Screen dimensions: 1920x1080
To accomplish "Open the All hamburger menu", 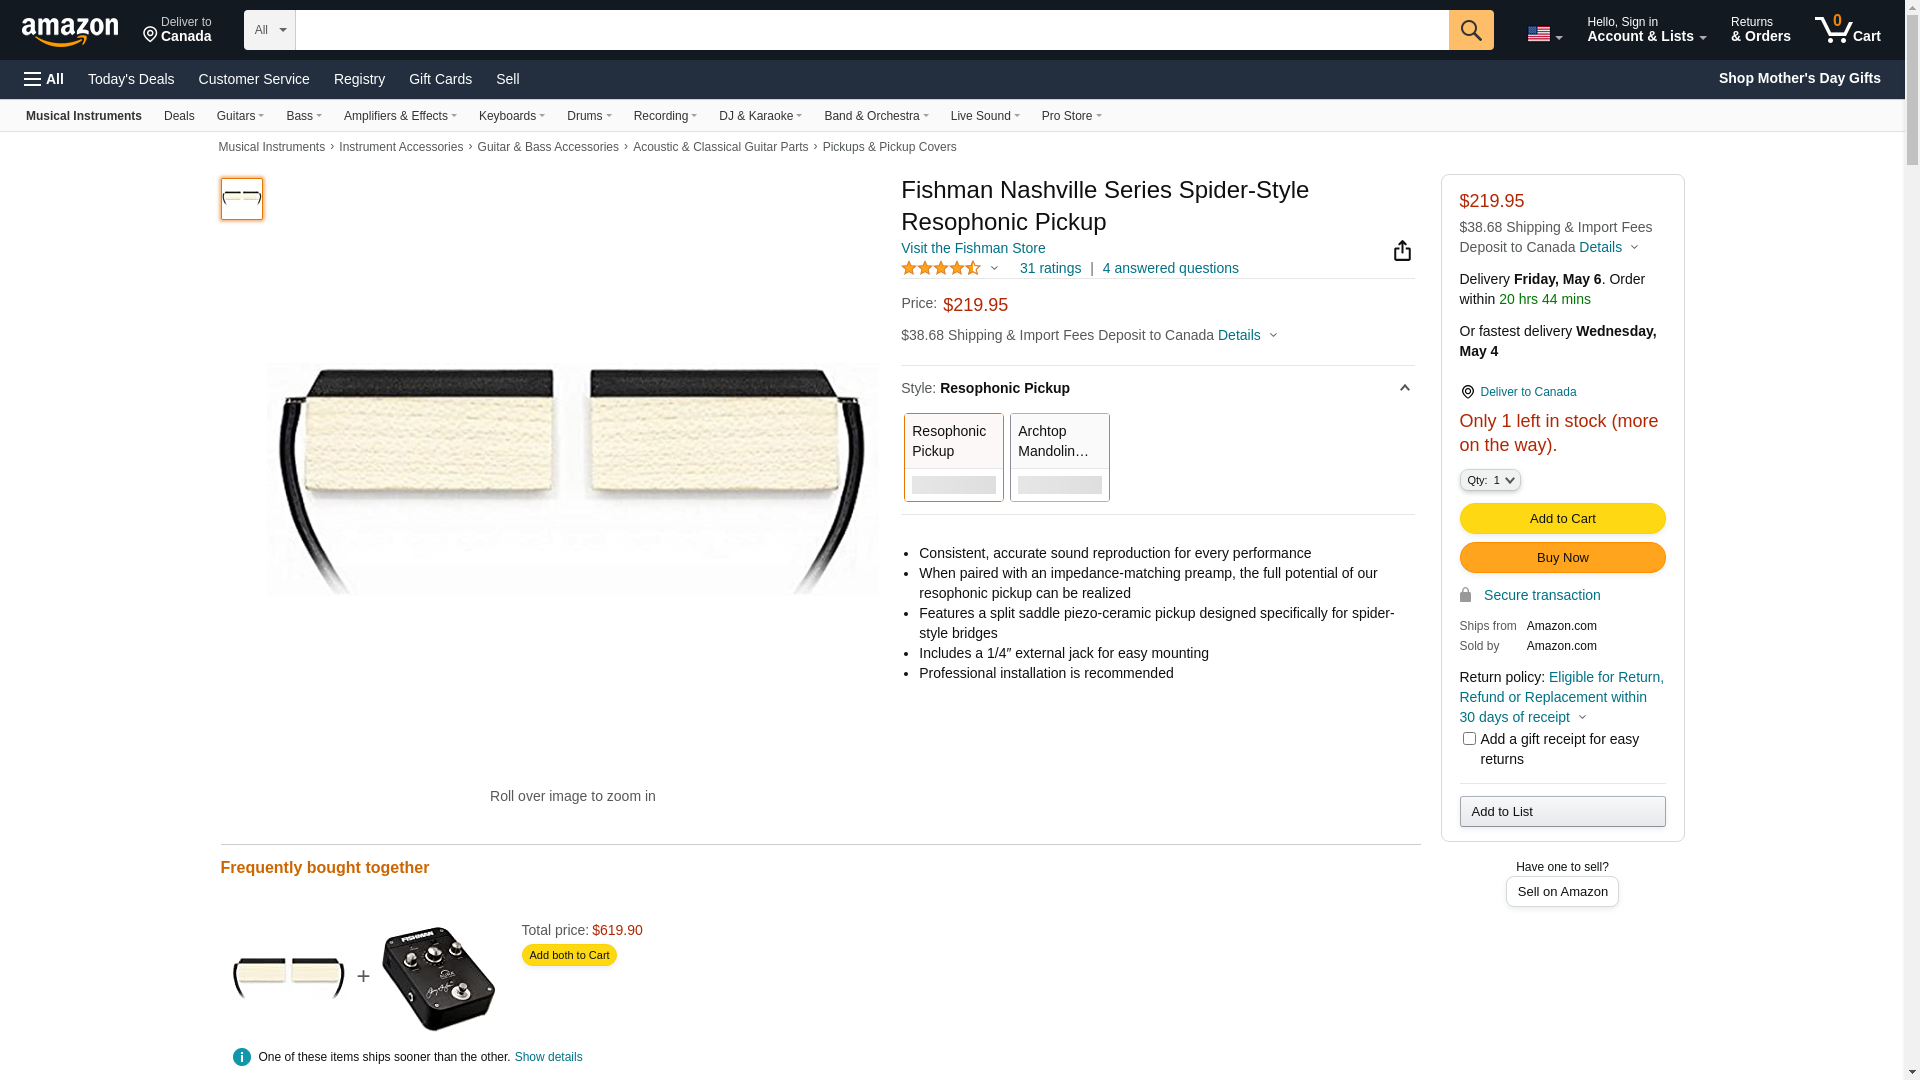I will pos(44,79).
